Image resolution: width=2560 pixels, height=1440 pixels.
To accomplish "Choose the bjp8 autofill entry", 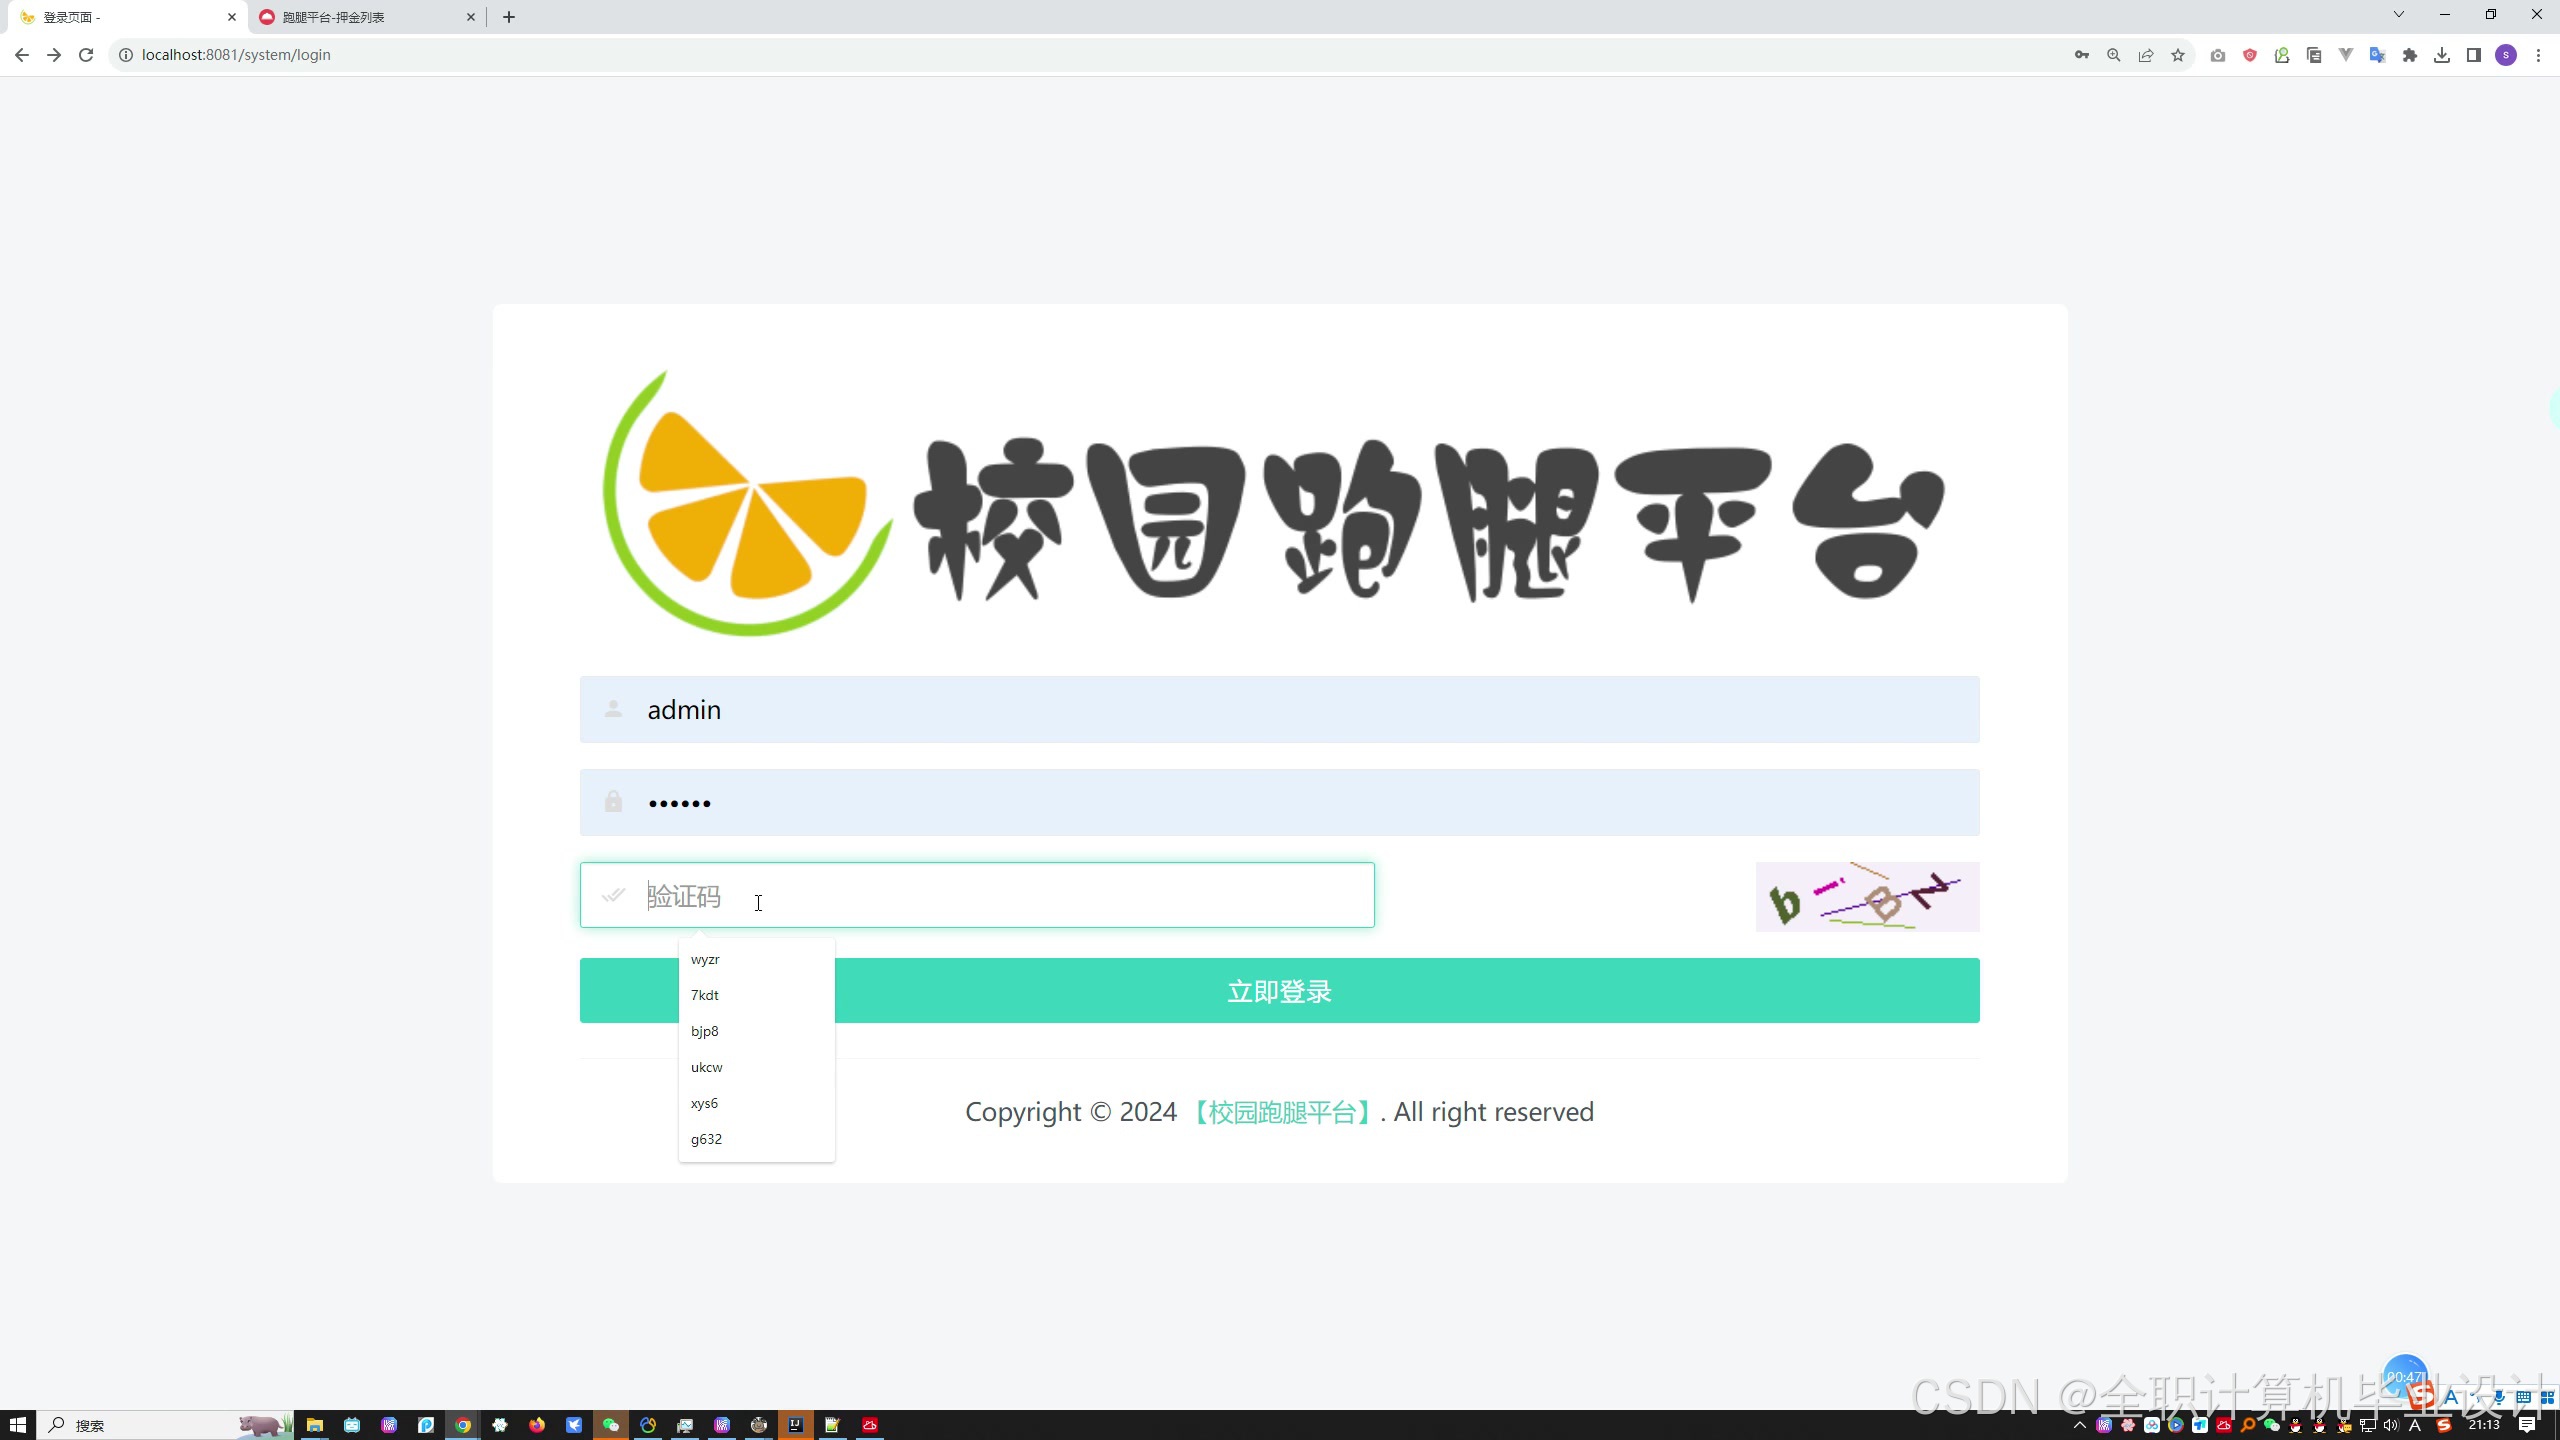I will [x=706, y=1032].
